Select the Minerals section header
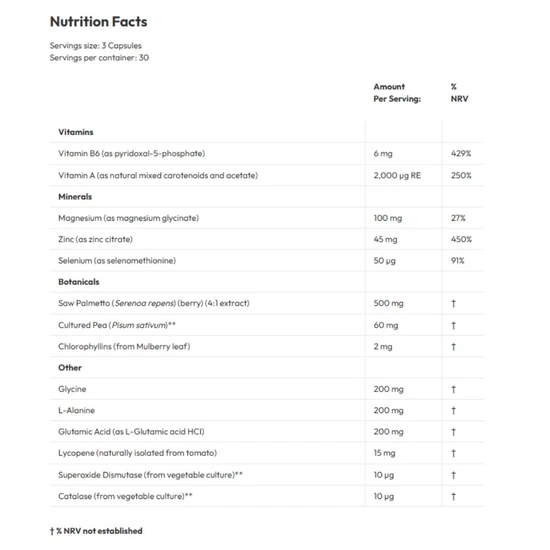The height and width of the screenshot is (550, 550). point(75,197)
